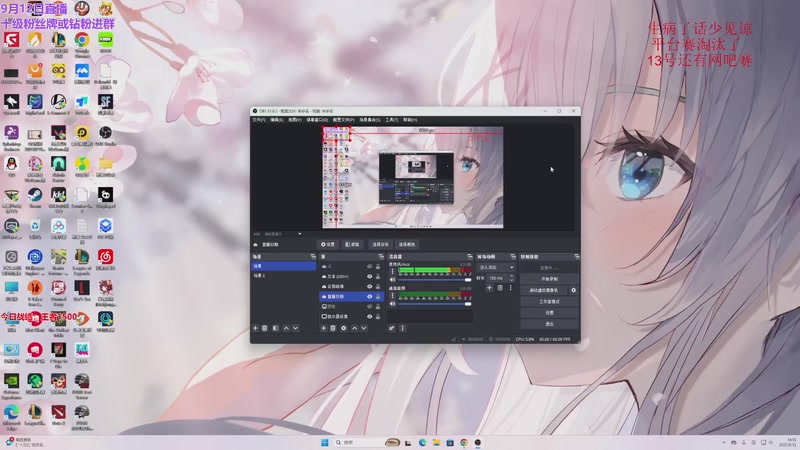The image size is (800, 450).
Task: Pop out the Scene Transitions dock panel
Action: (513, 257)
